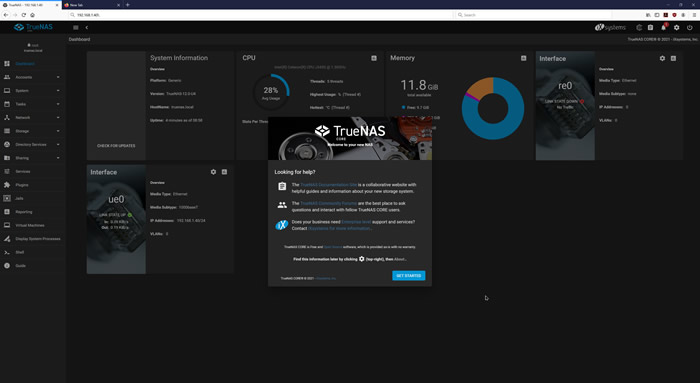Expand the Accounts sidebar menu
The width and height of the screenshot is (700, 383).
click(33, 77)
